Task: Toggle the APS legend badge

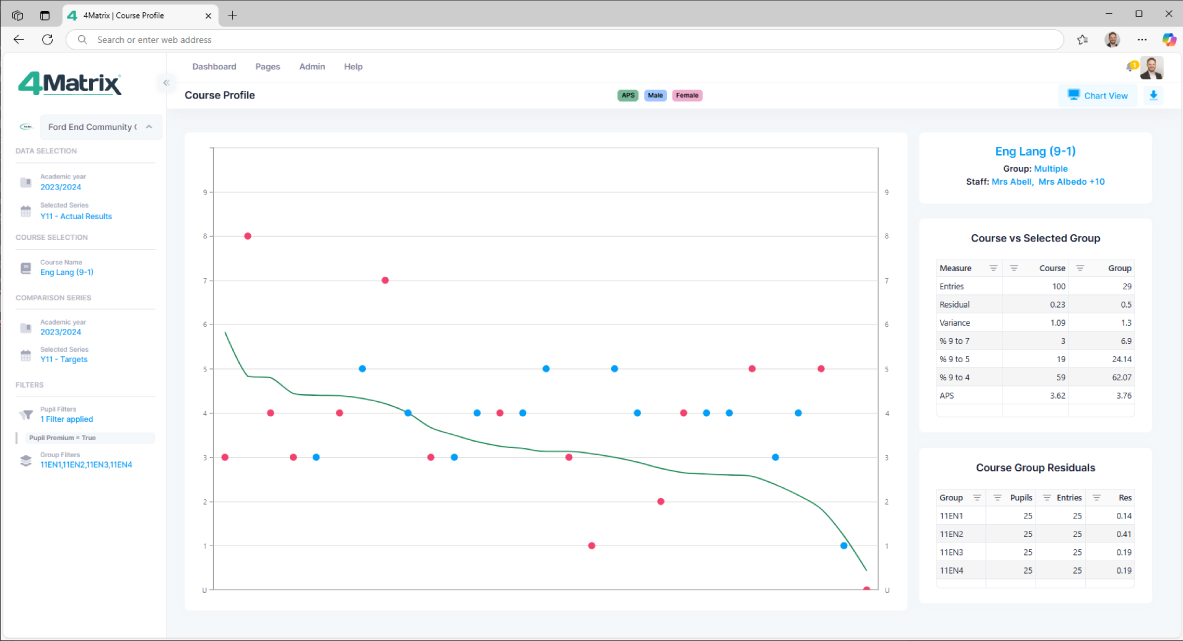Action: 628,96
